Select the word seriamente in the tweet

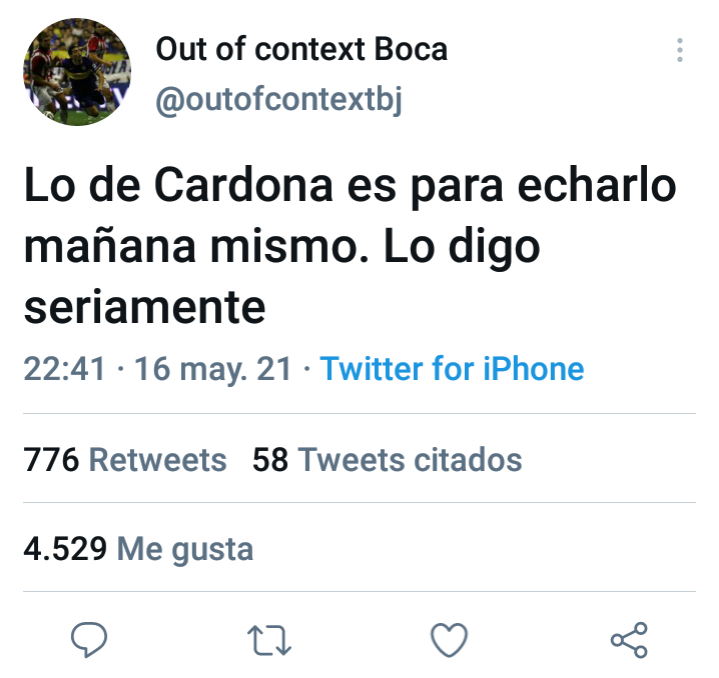tap(144, 307)
